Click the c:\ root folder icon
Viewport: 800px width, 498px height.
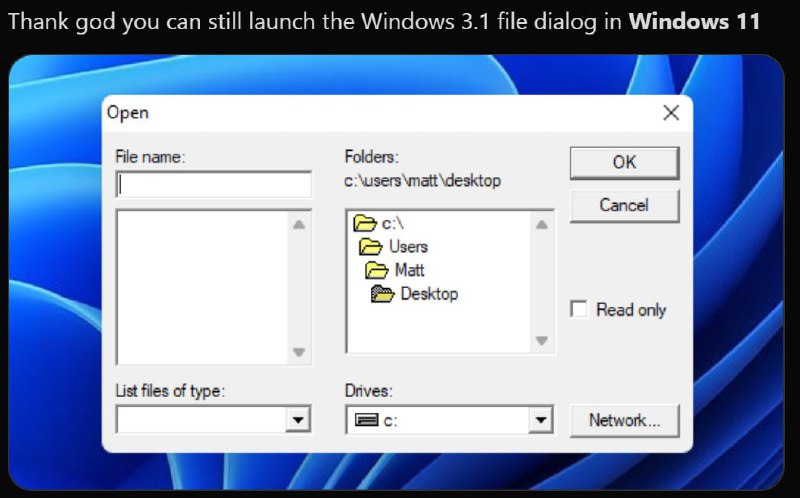click(x=364, y=223)
